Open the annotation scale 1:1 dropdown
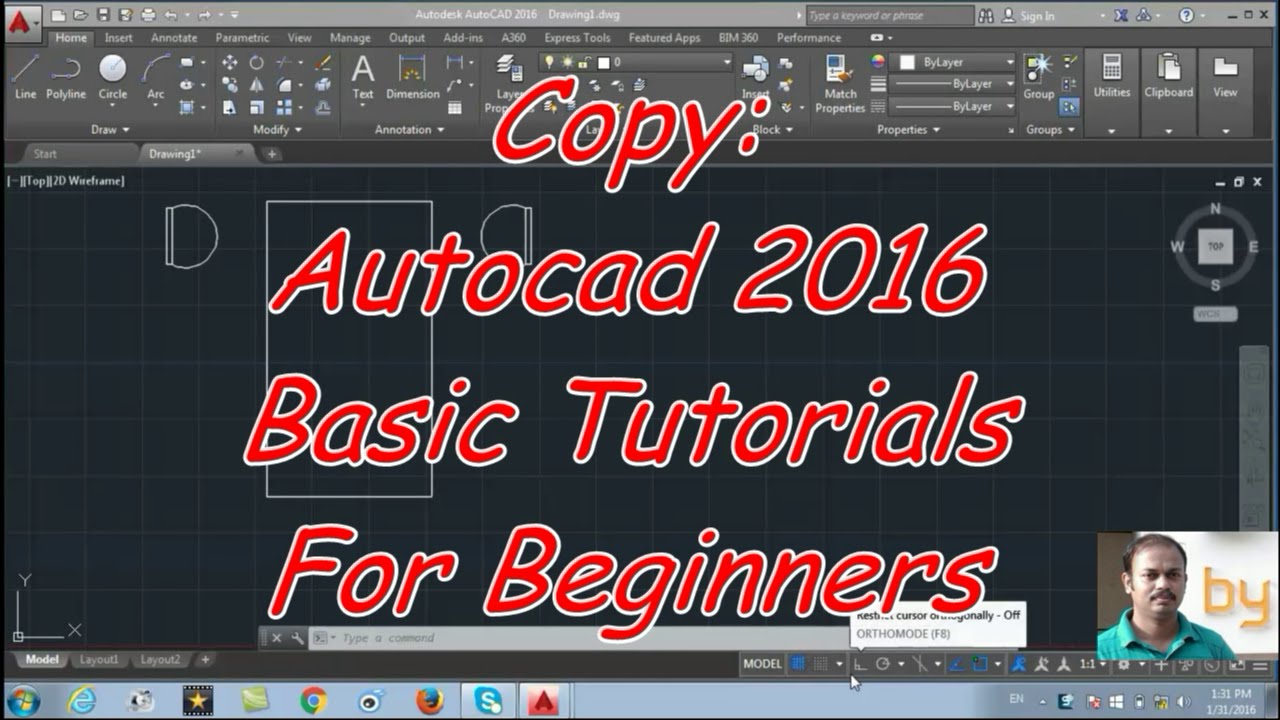Image resolution: width=1280 pixels, height=720 pixels. 1092,664
